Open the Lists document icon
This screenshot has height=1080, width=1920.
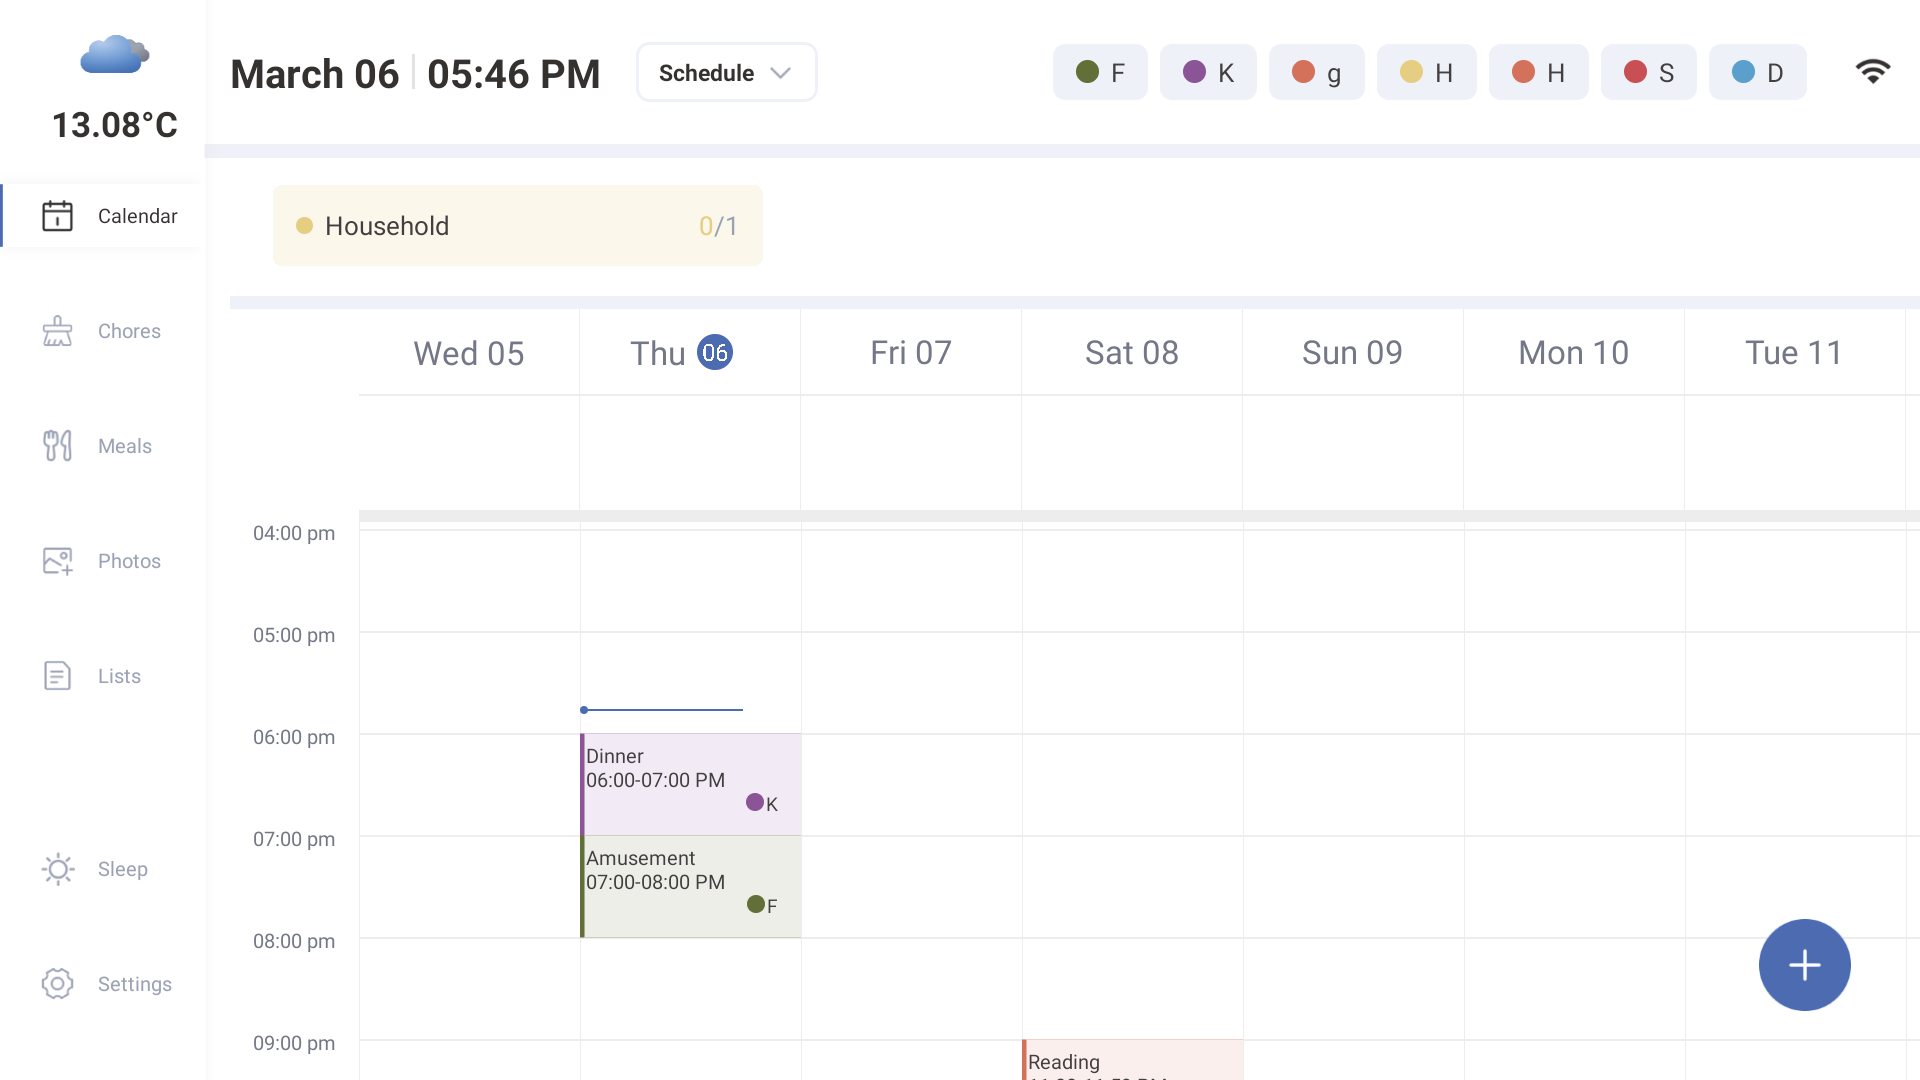click(57, 676)
